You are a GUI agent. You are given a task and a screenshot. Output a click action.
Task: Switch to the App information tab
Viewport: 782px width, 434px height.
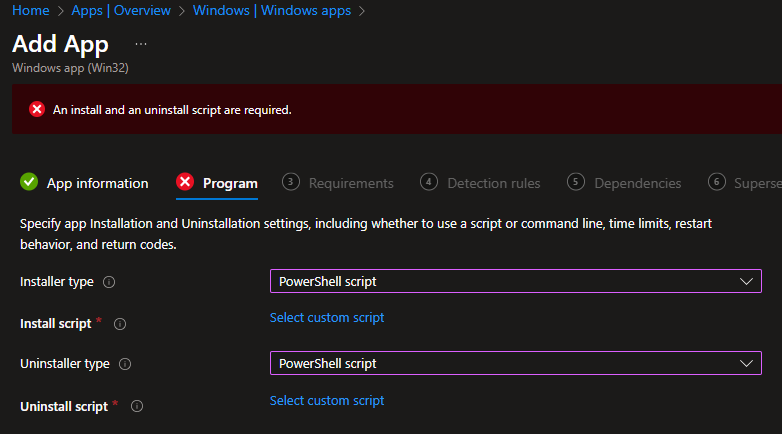point(97,183)
